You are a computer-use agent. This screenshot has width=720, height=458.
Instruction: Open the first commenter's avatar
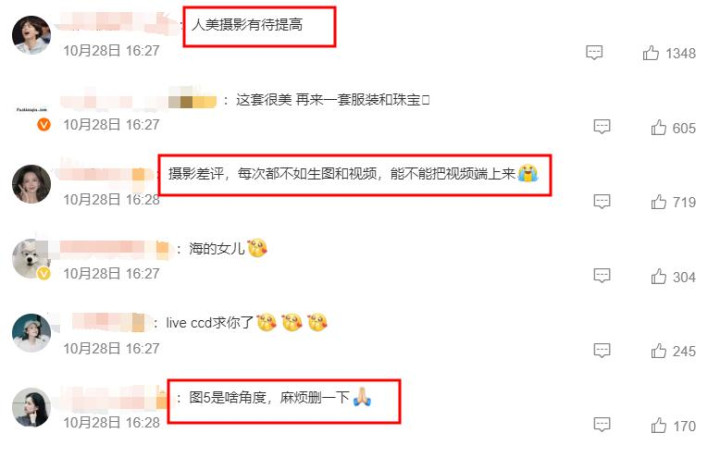31,35
